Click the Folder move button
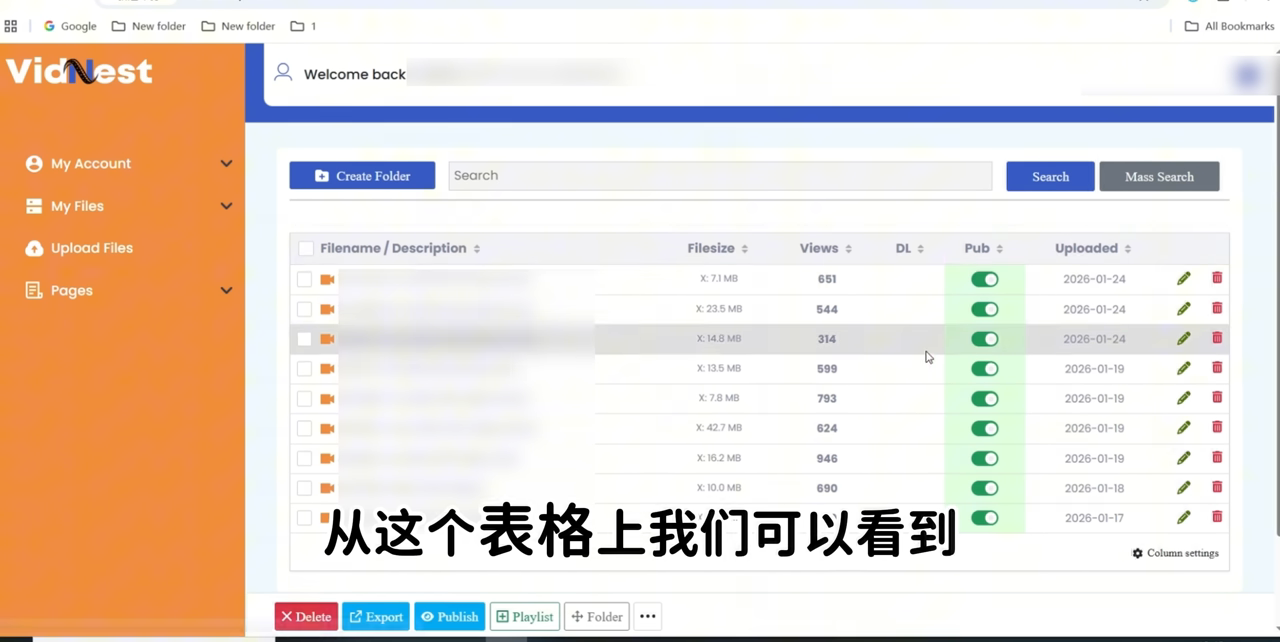This screenshot has height=642, width=1280. pos(597,616)
